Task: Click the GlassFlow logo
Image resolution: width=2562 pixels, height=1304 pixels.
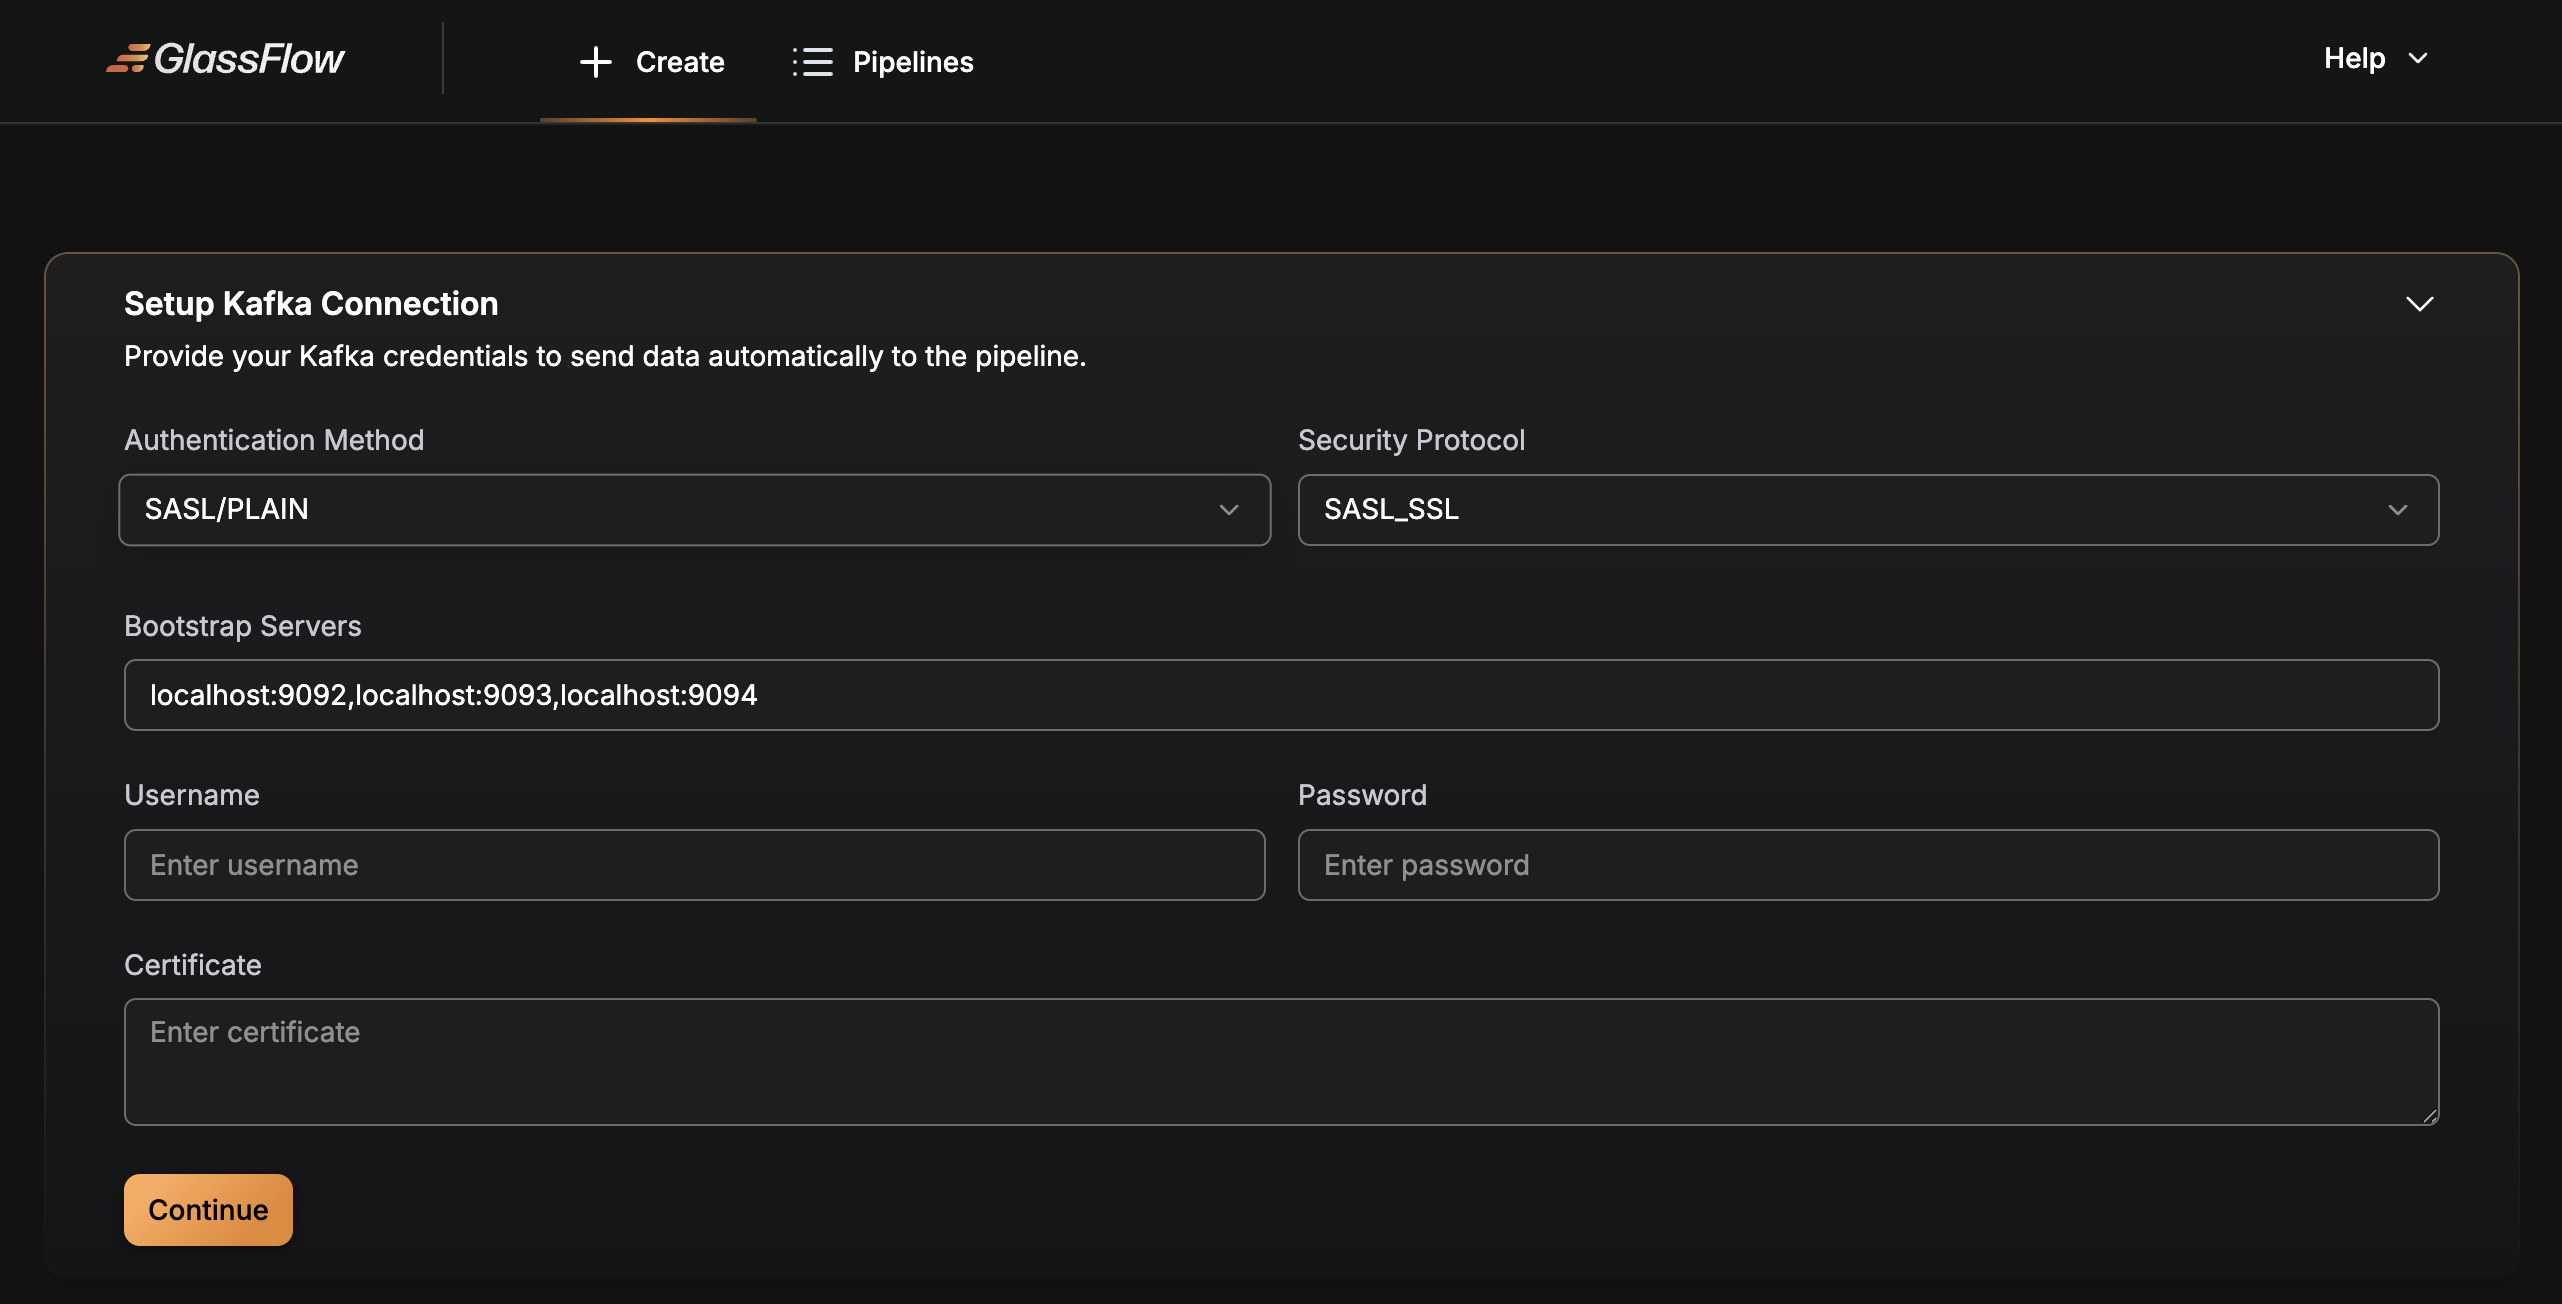Action: click(x=127, y=60)
